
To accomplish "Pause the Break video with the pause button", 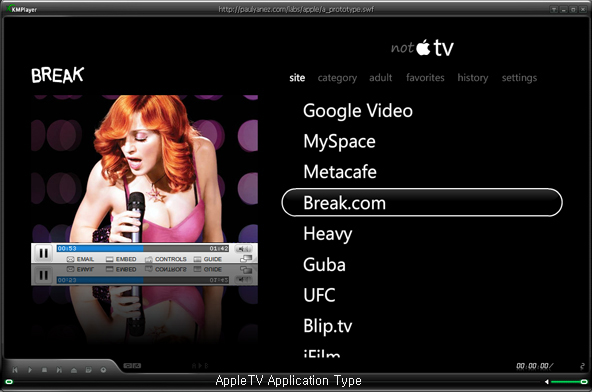I will point(43,253).
